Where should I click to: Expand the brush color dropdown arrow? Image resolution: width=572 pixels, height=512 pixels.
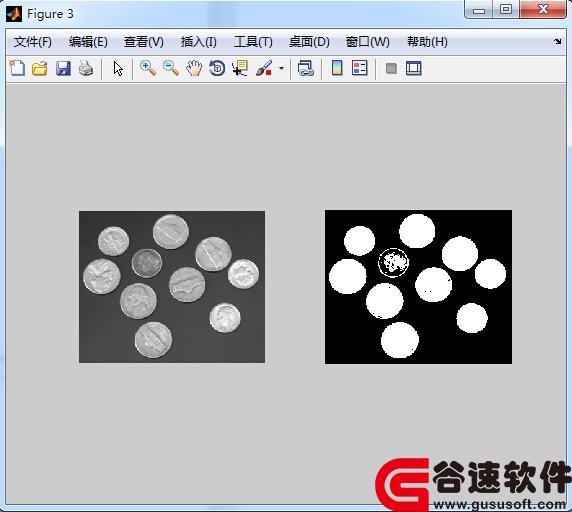(x=281, y=68)
